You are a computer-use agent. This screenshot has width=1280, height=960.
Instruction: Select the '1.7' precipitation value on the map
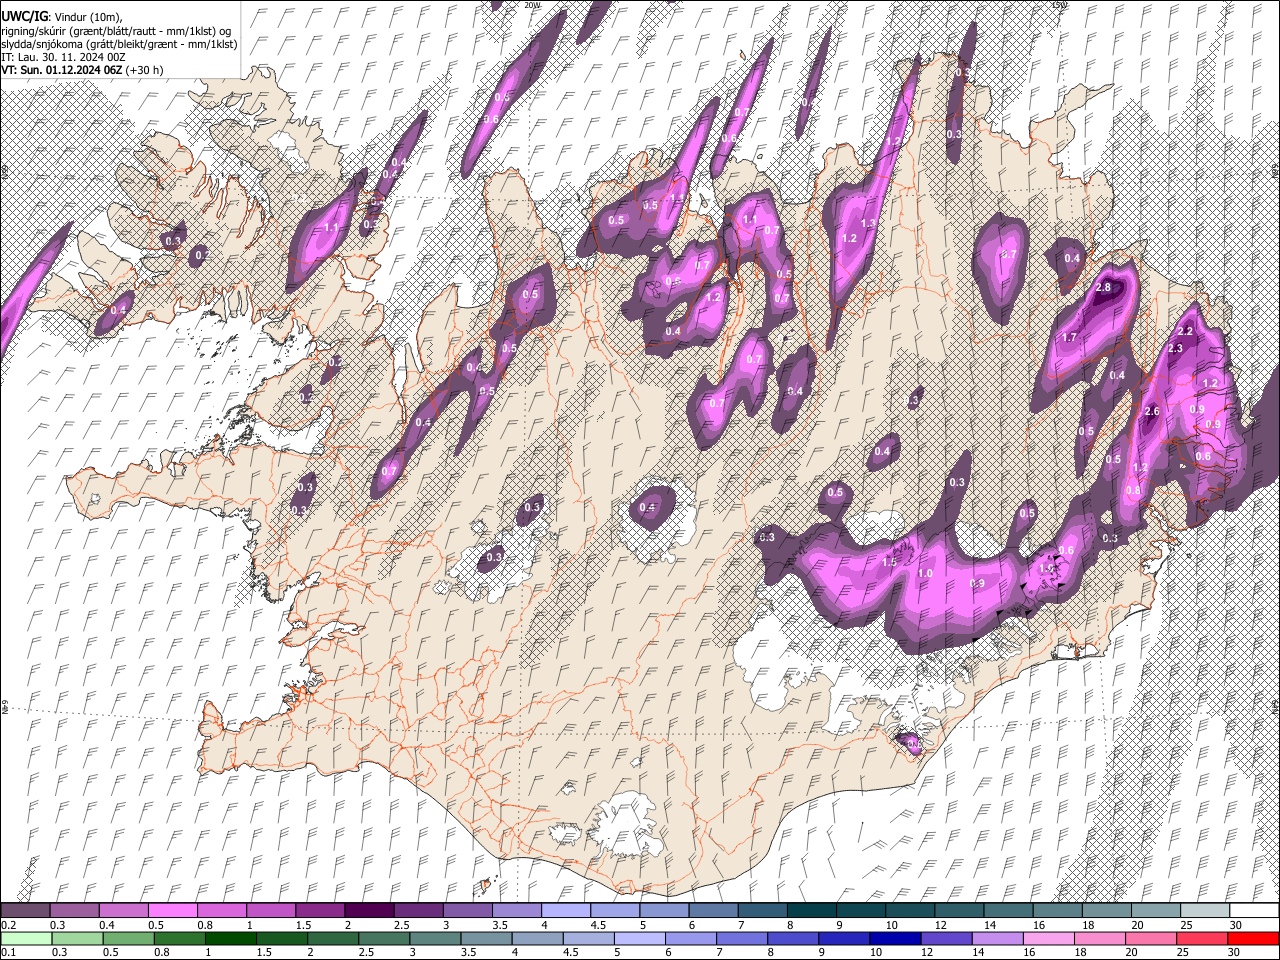[x=1069, y=338]
